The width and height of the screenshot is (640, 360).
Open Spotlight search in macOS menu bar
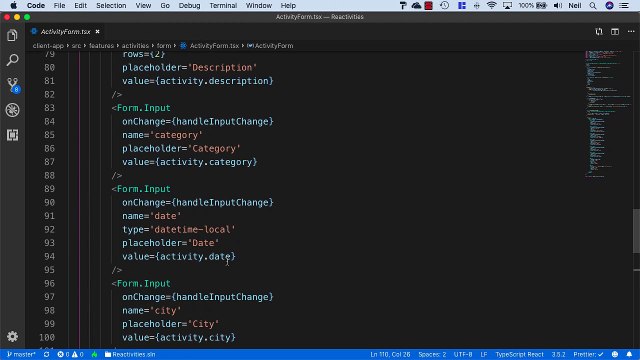[593, 5]
